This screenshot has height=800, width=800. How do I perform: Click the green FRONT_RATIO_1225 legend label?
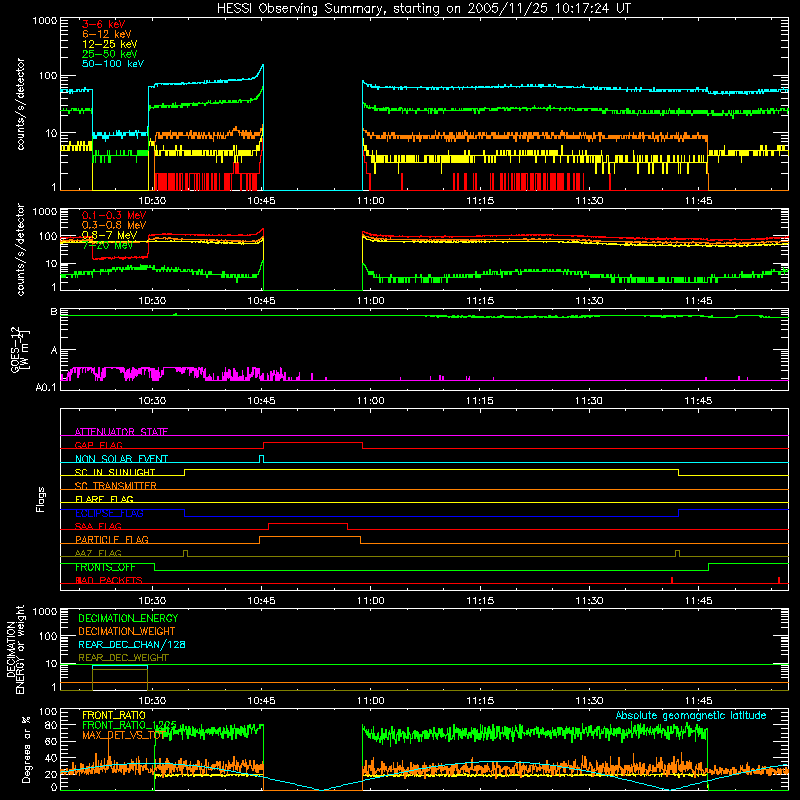129,725
